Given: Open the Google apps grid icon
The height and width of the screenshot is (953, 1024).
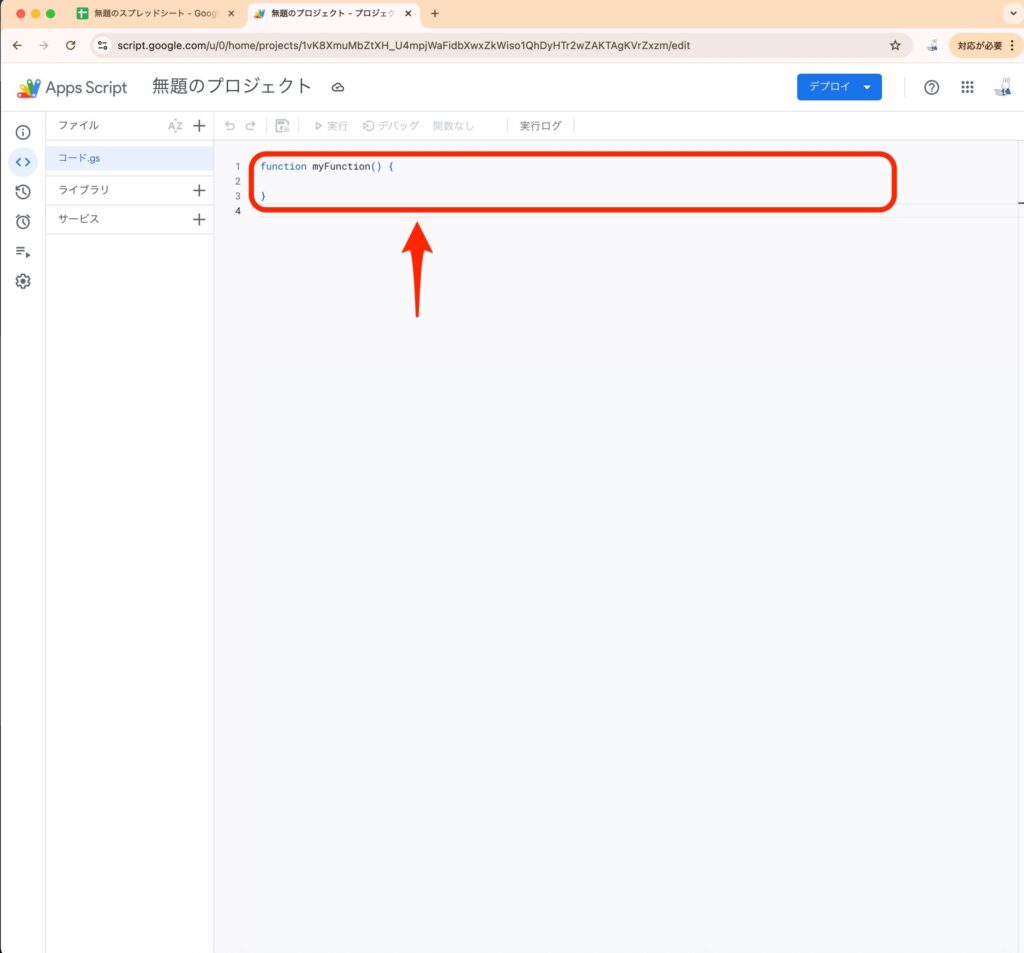Looking at the screenshot, I should pos(967,87).
